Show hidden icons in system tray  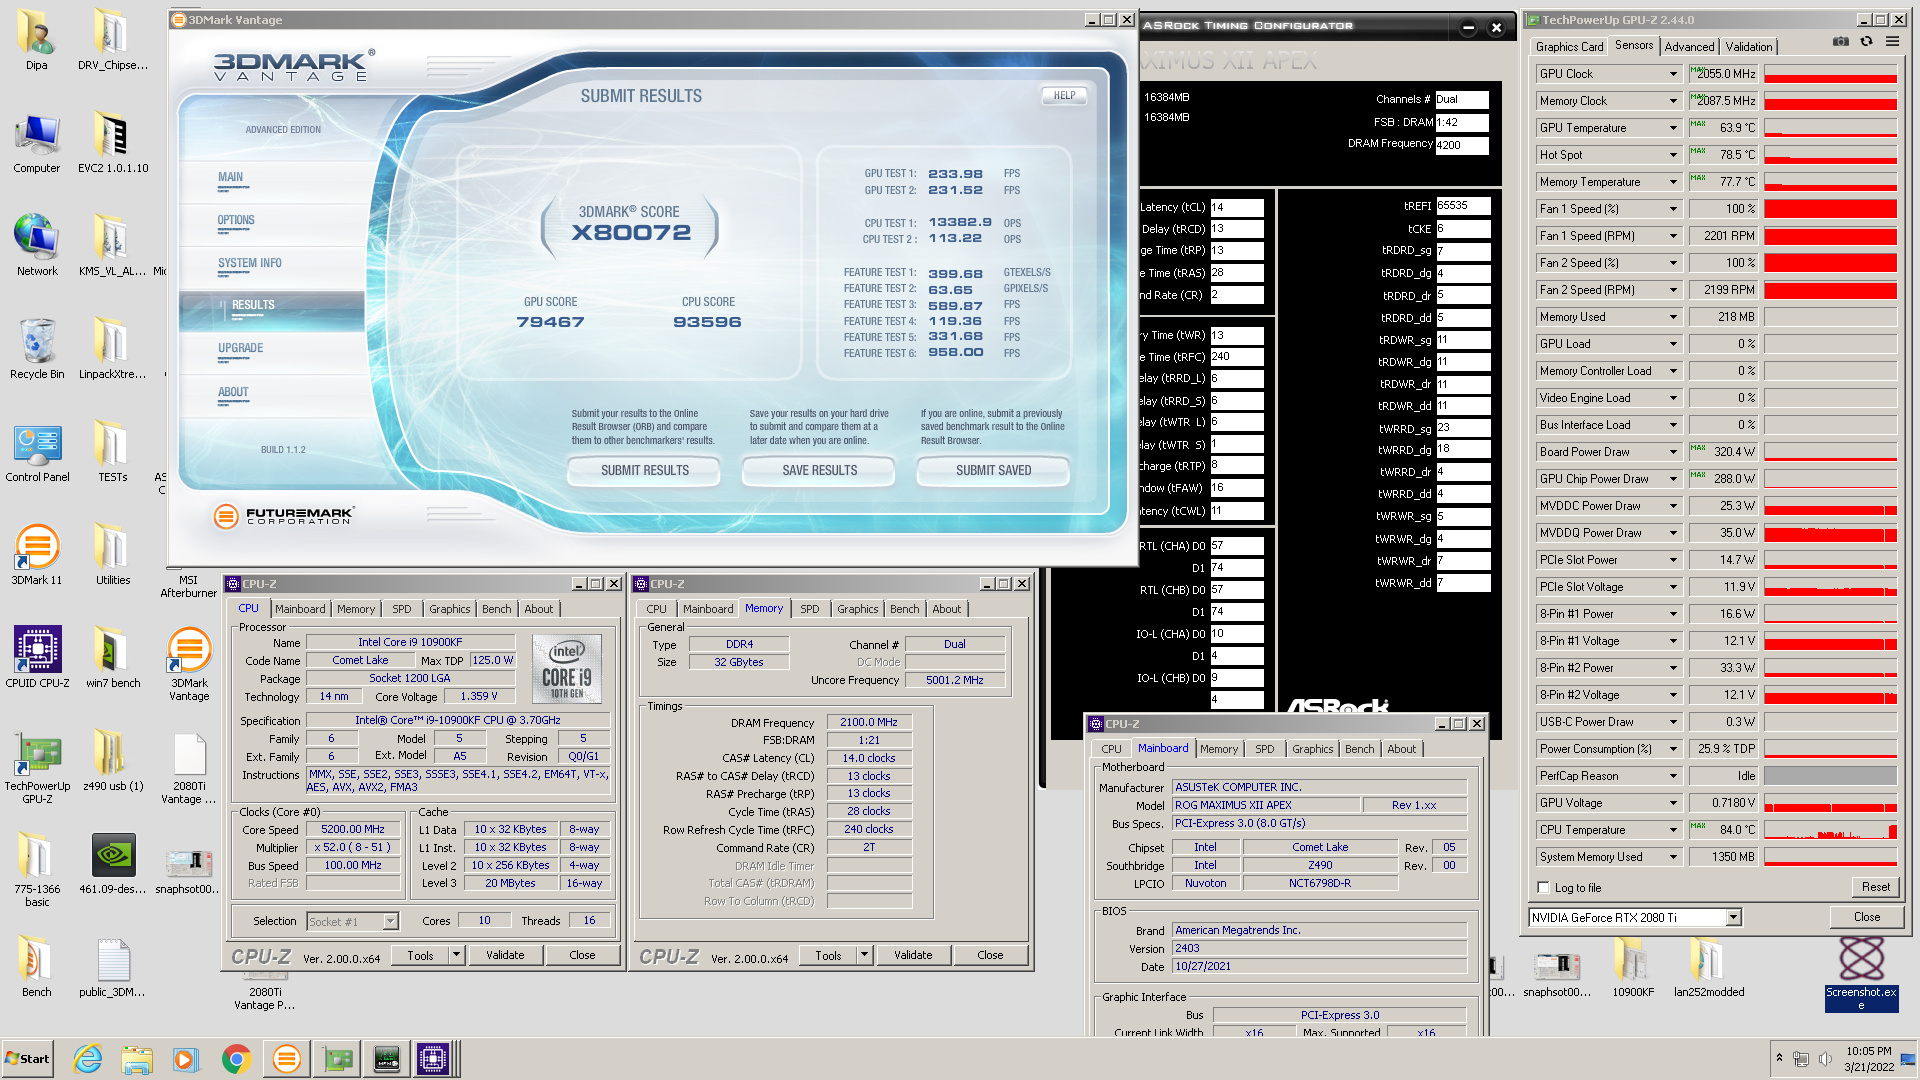tap(1779, 1057)
